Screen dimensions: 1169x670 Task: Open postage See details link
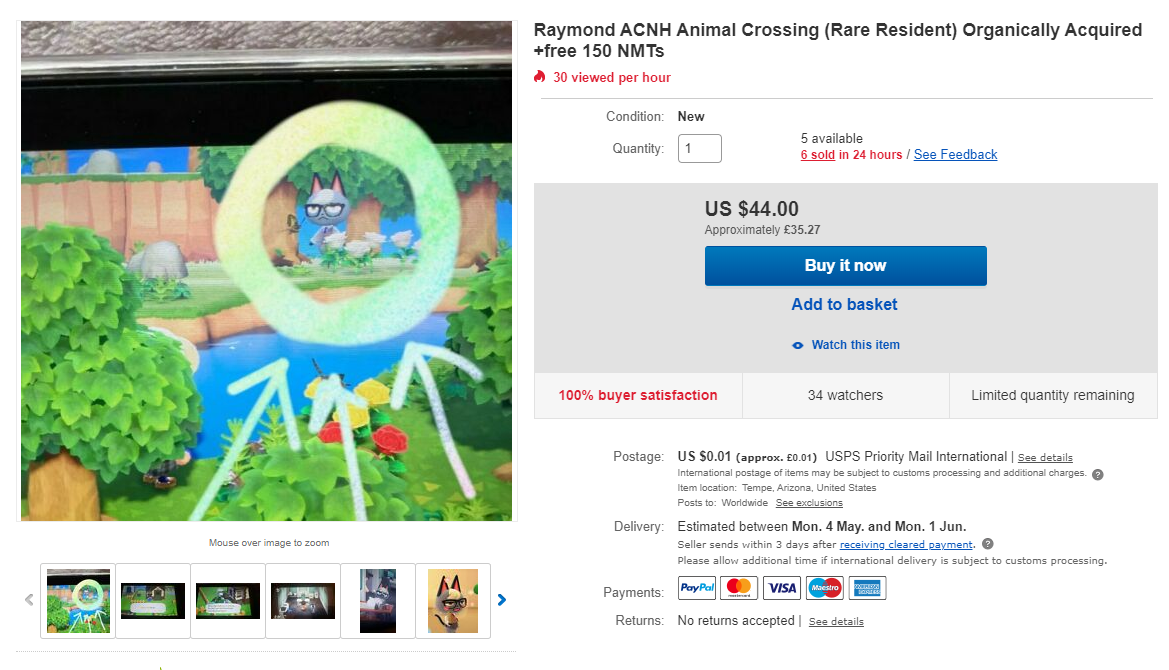click(x=1045, y=458)
